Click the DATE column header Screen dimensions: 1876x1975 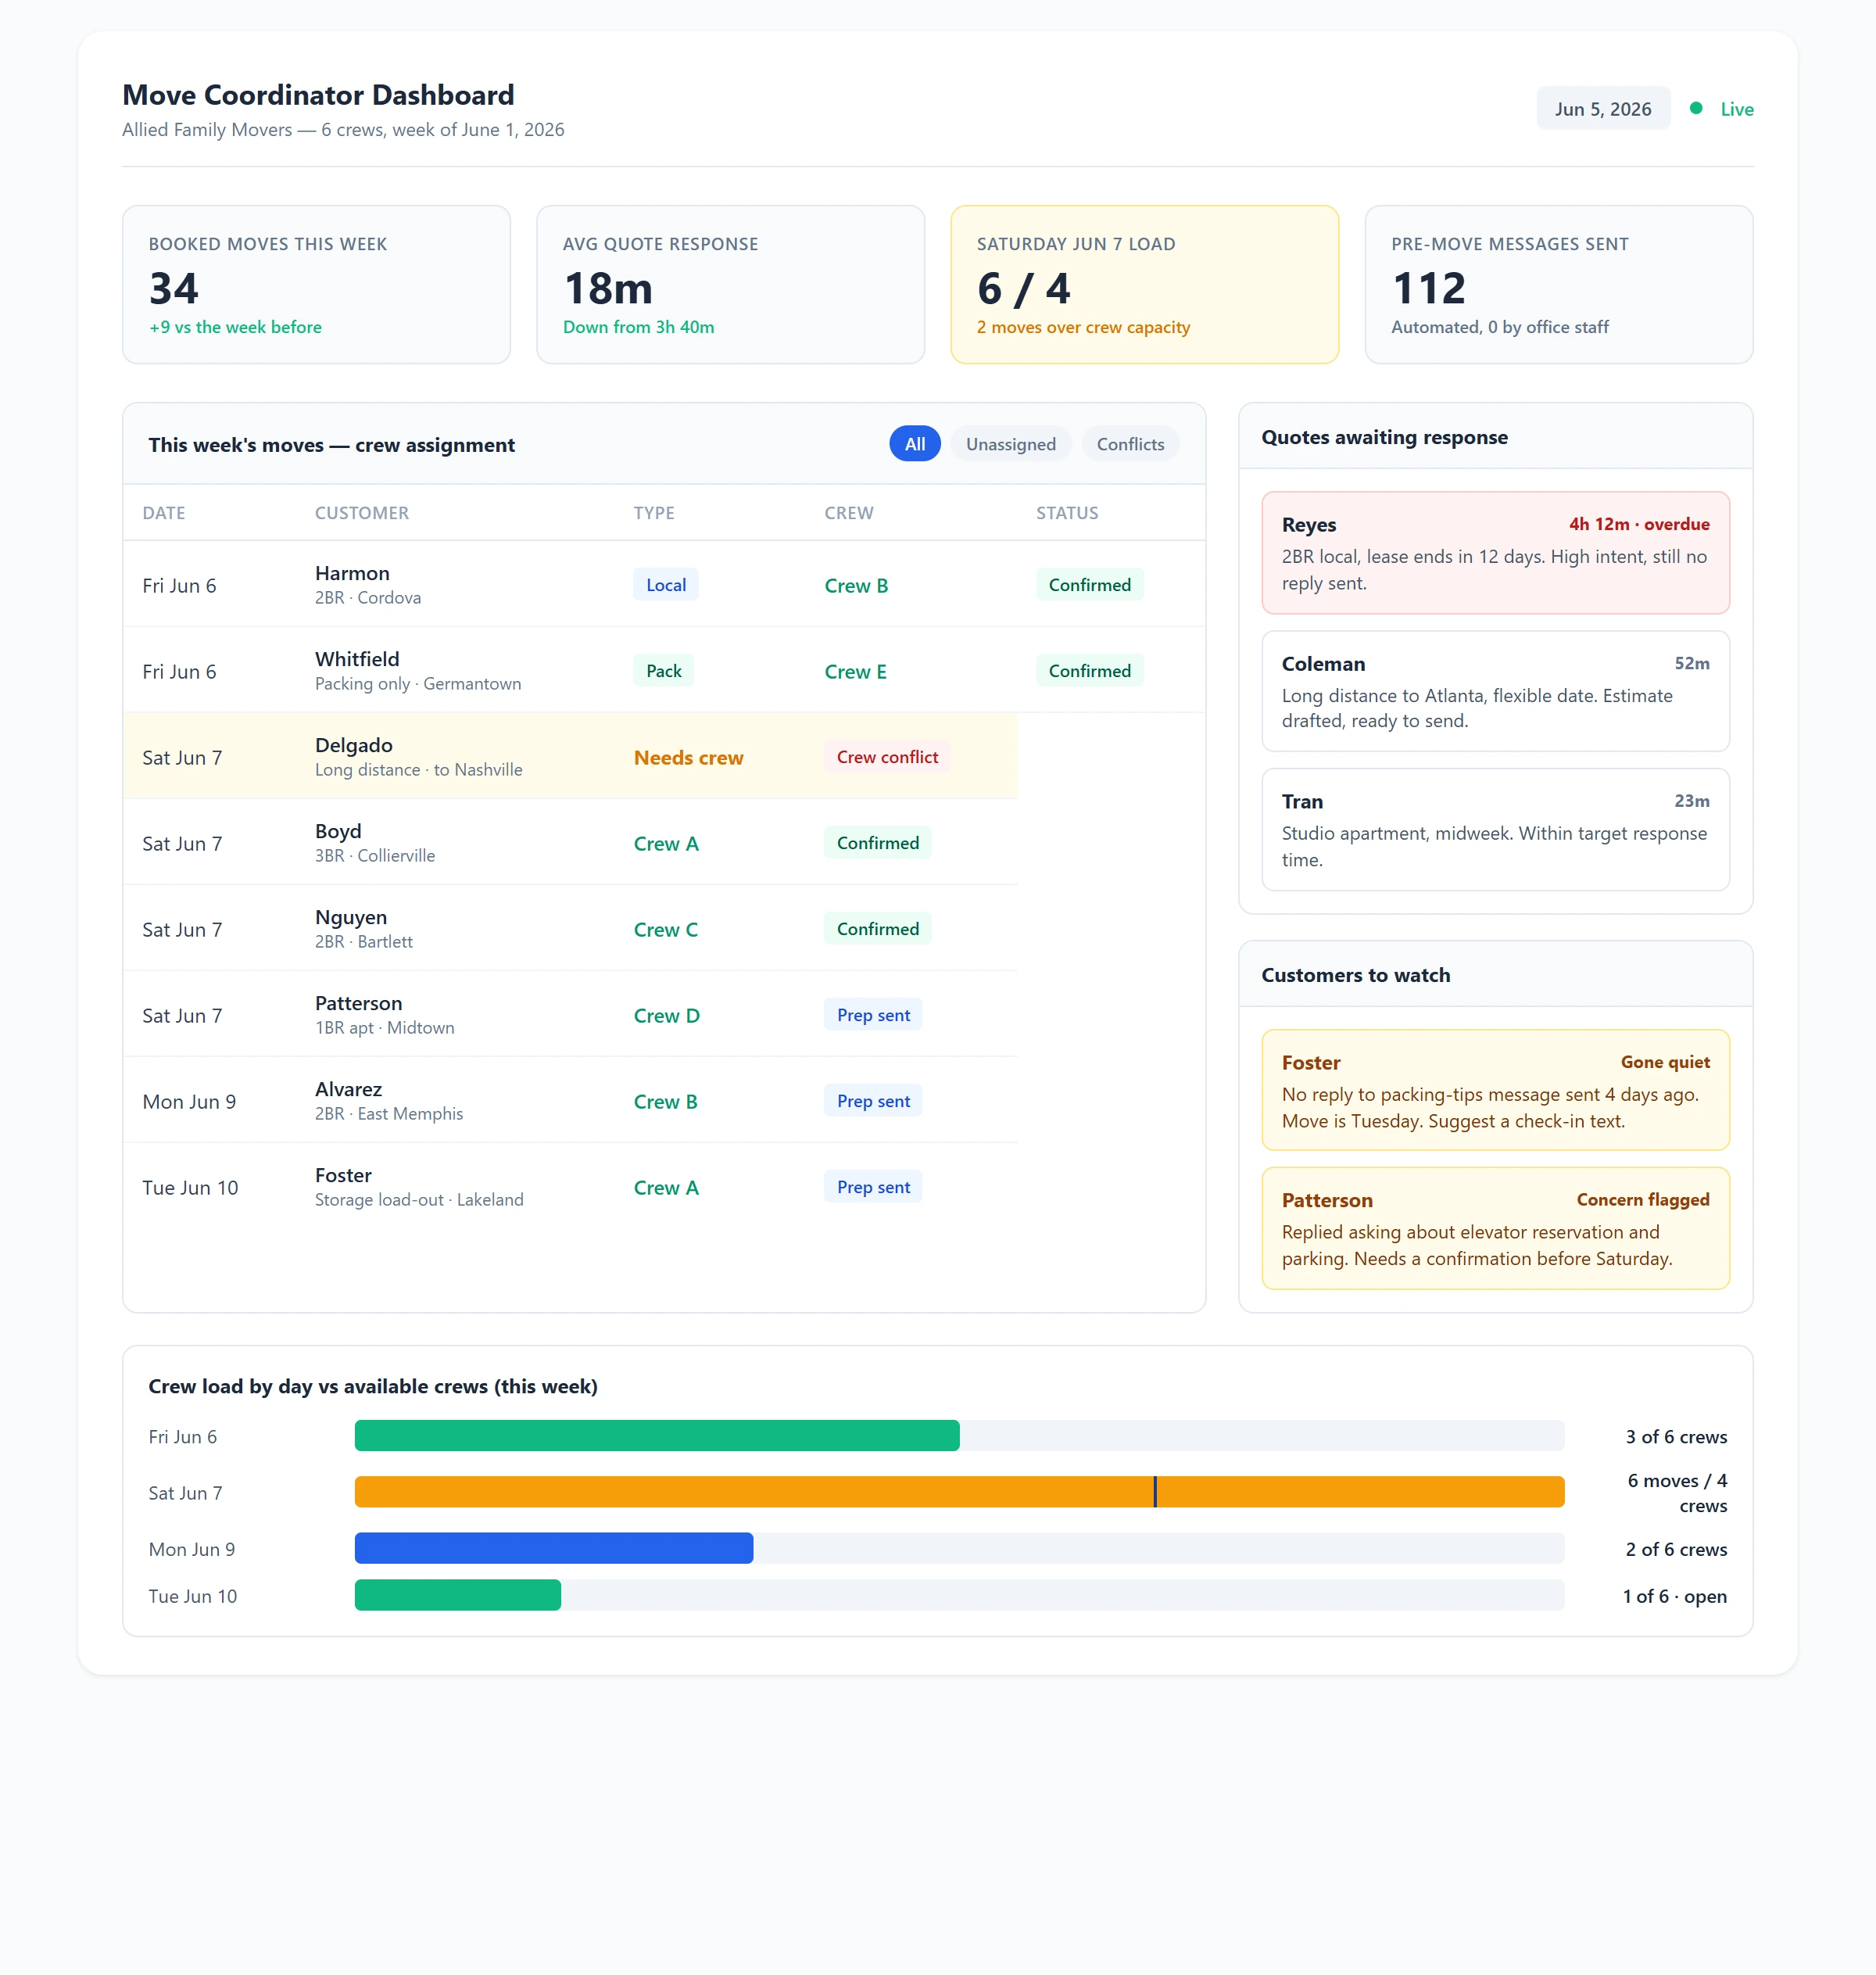[x=163, y=513]
